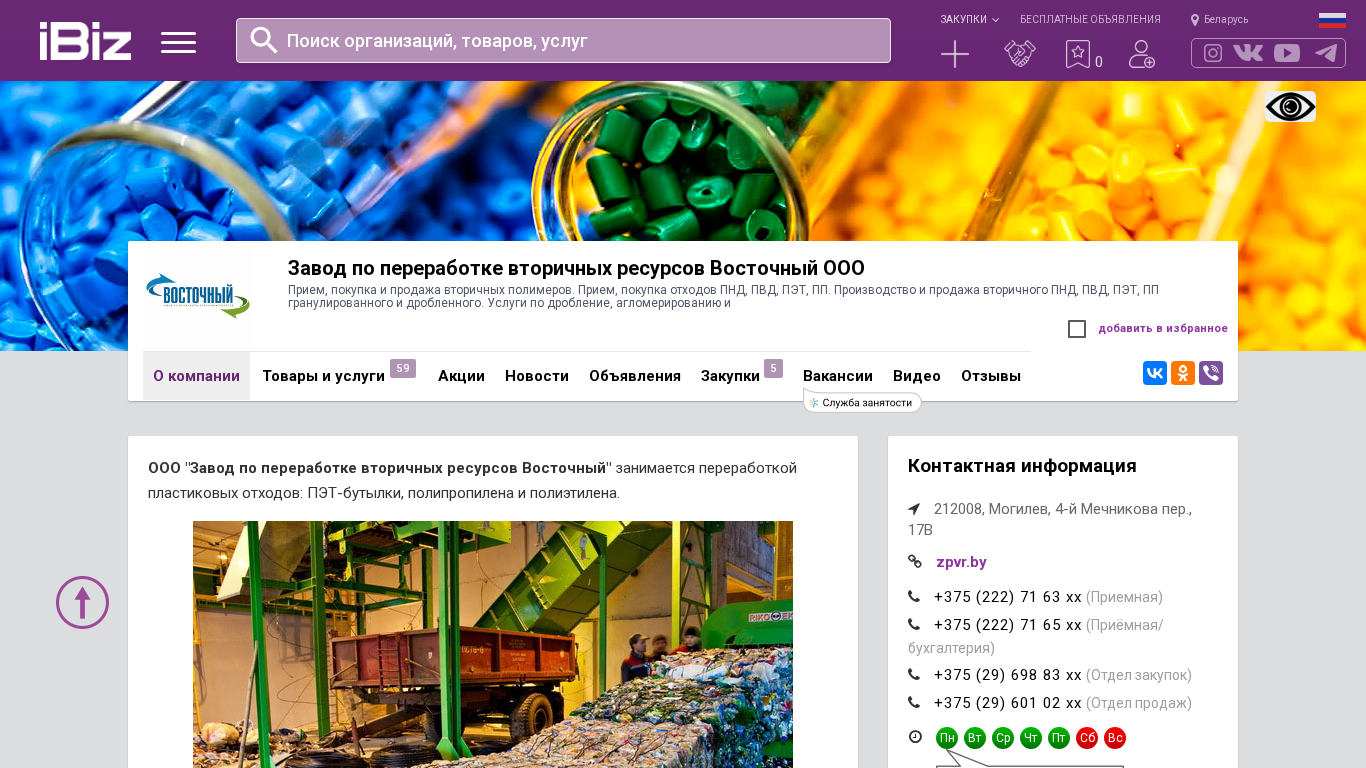Screen dimensions: 1366x768
Task: Click the iBiz logo
Action: [85, 41]
